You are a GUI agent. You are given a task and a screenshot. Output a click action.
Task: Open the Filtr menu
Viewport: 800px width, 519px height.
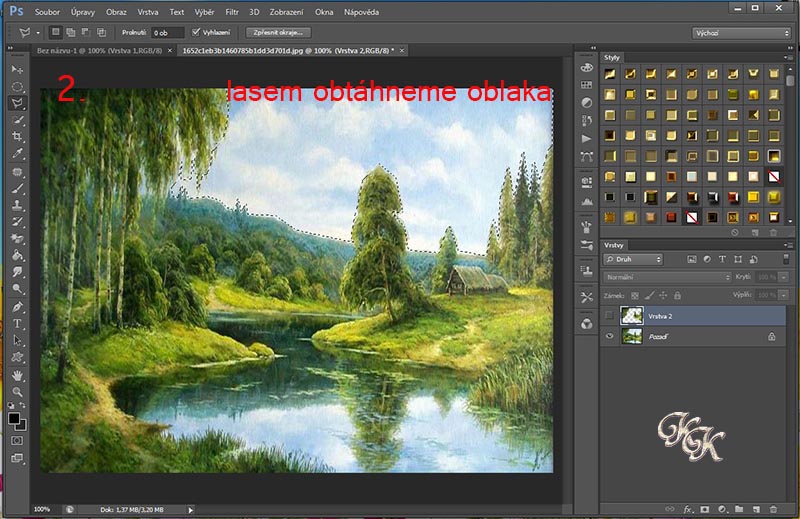point(232,12)
